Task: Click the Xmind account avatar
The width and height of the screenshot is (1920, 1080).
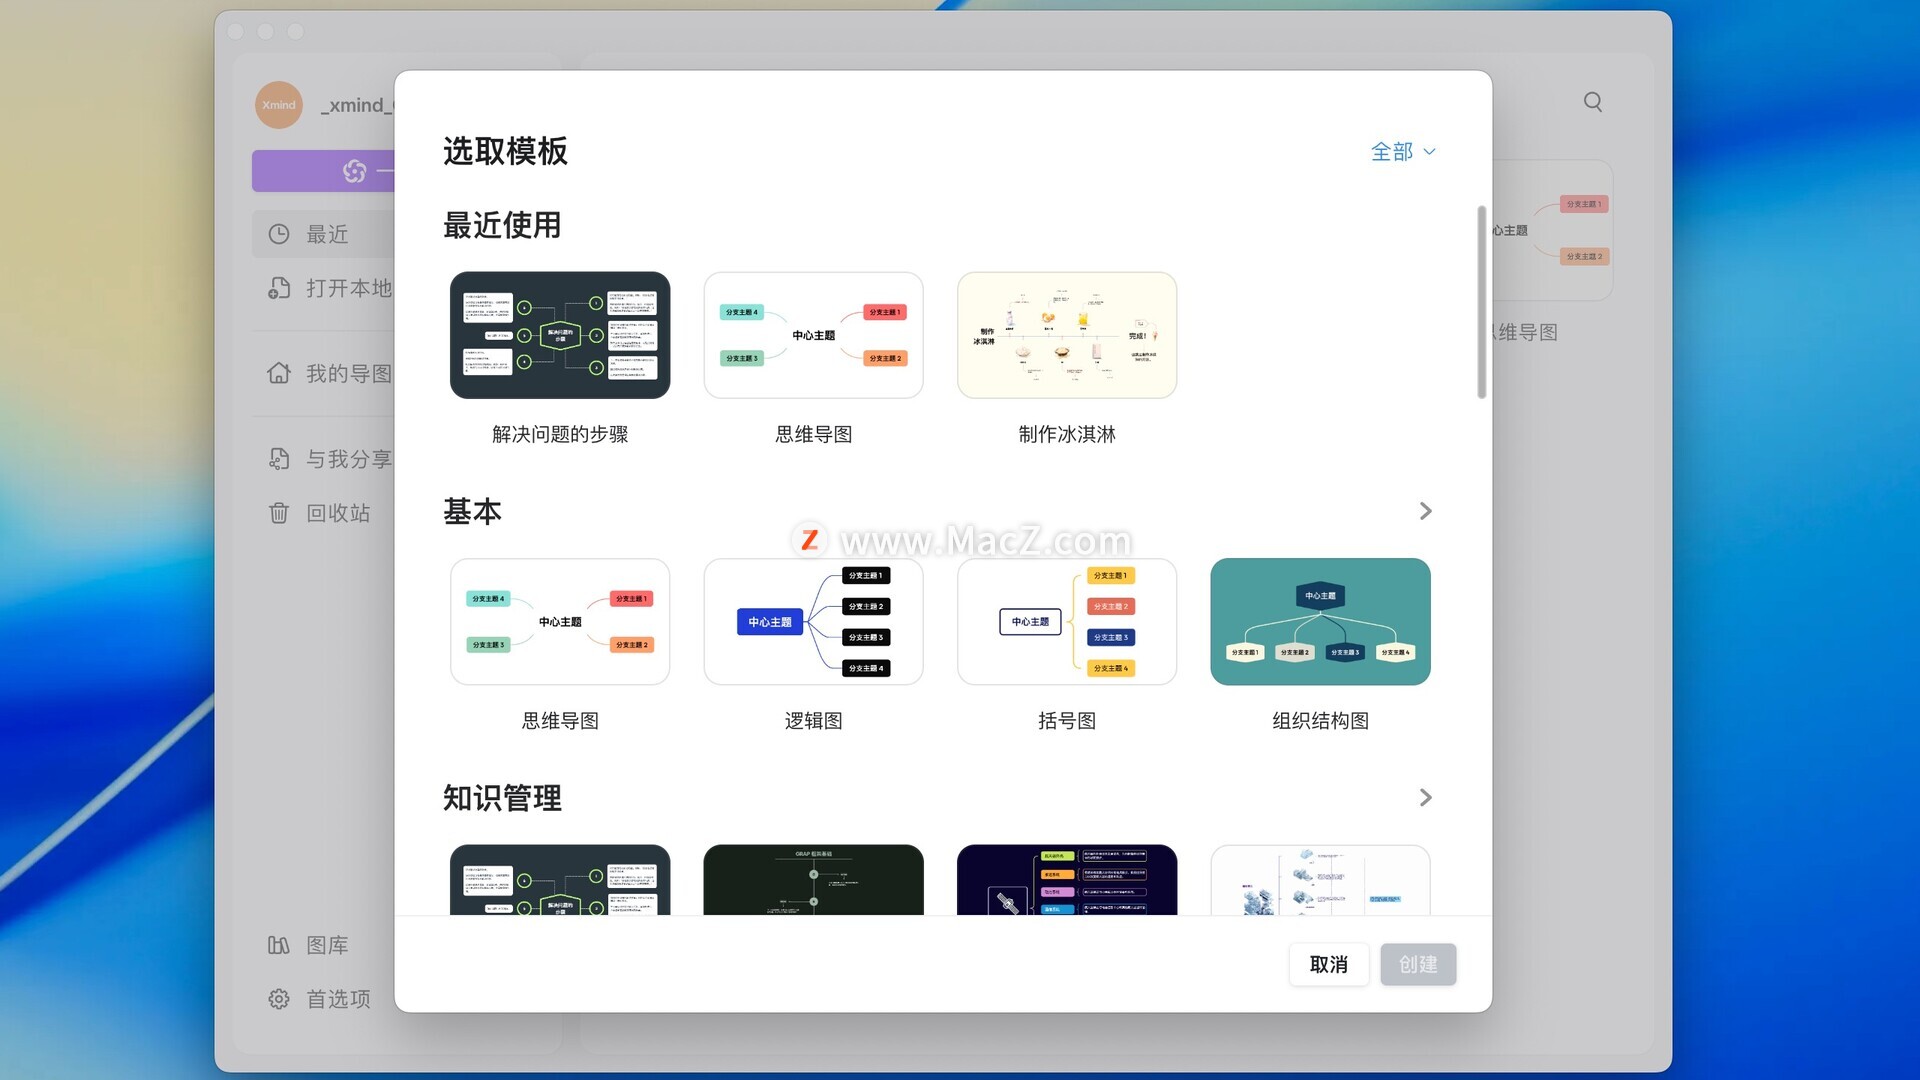Action: tap(279, 105)
